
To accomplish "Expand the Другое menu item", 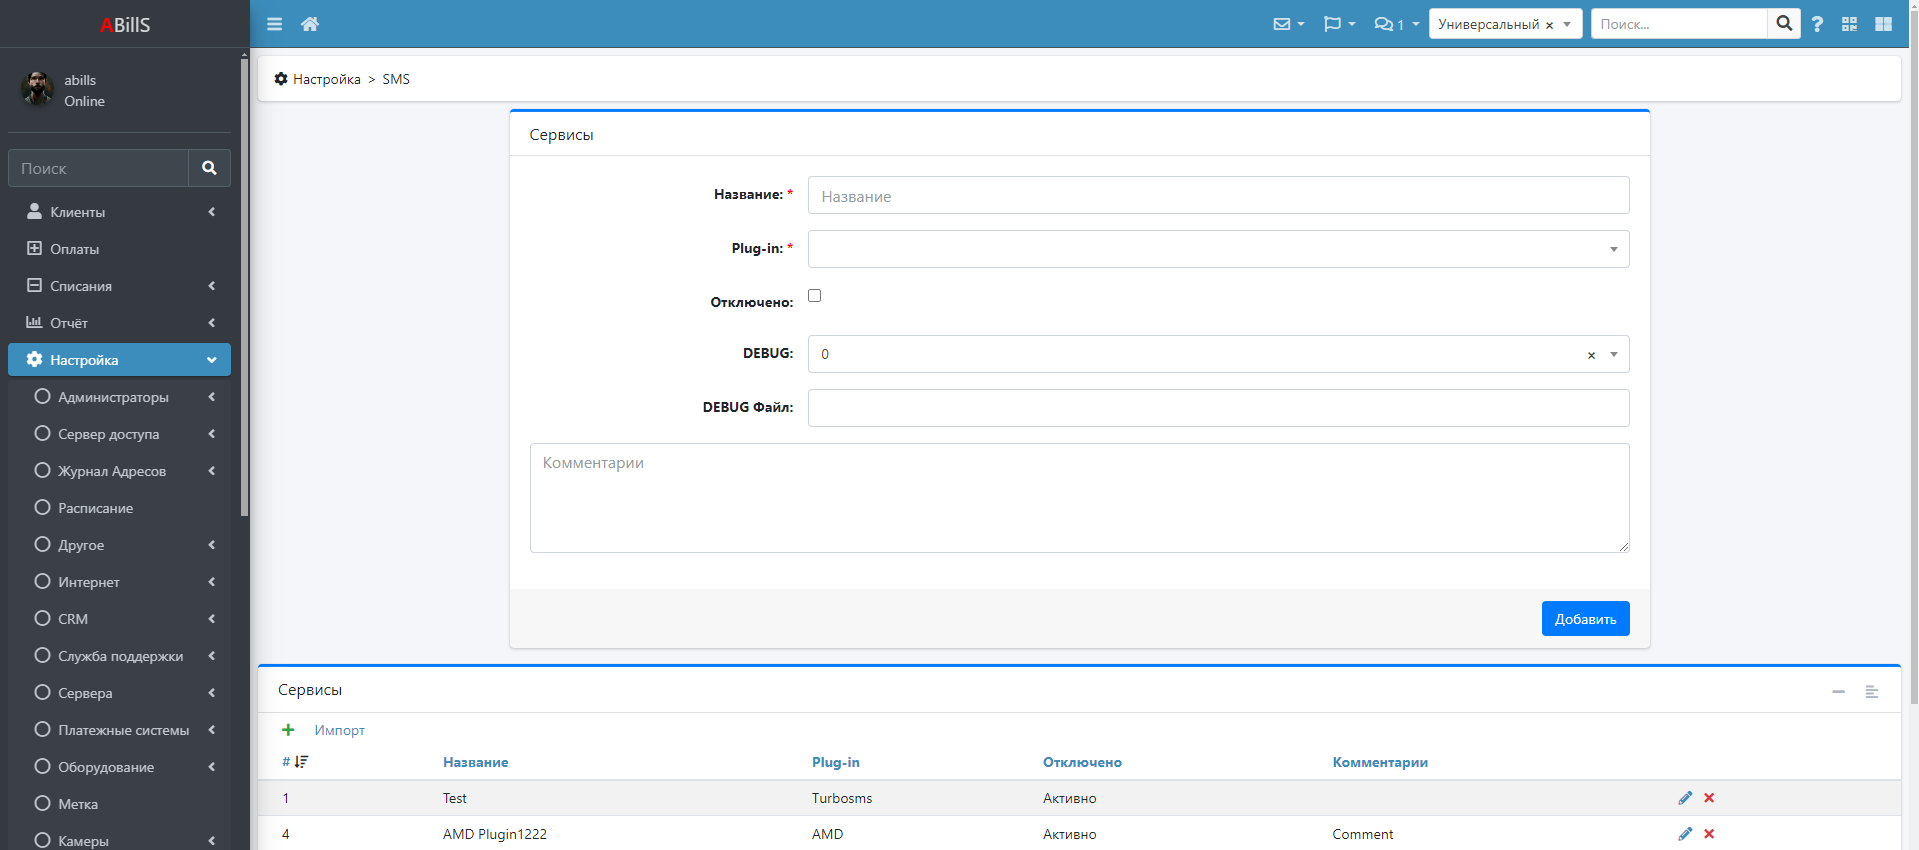I will [x=119, y=545].
